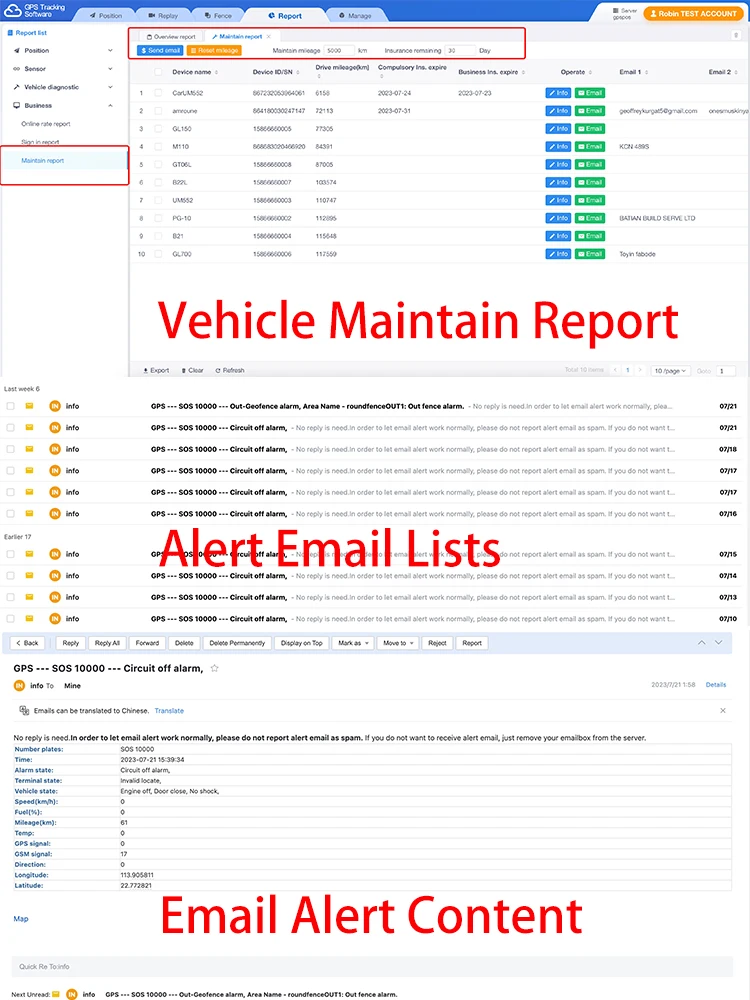Select the 07/10 email checkbox
The height and width of the screenshot is (1000, 750).
(10, 619)
